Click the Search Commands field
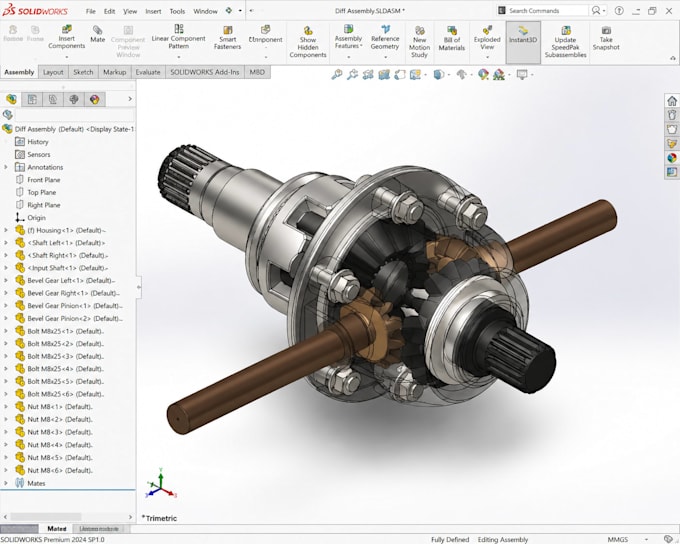Viewport: 680px width, 544px height. 547,10
